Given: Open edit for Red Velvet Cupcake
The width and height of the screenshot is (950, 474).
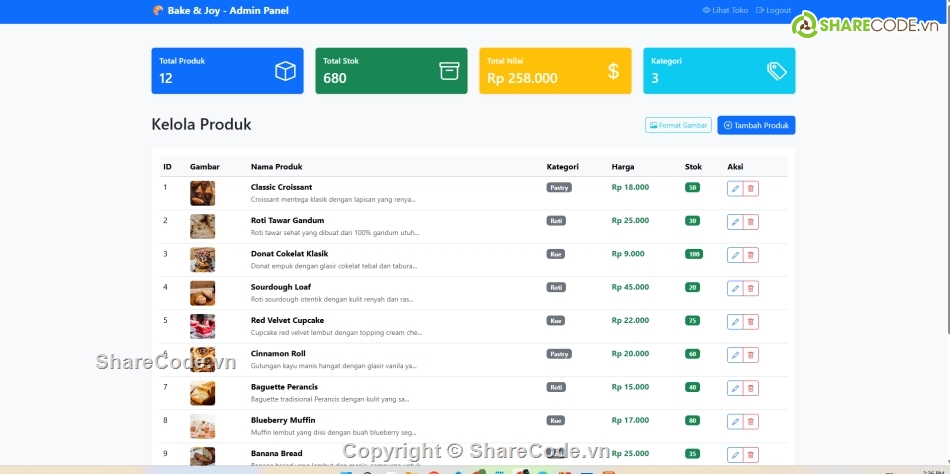Looking at the screenshot, I should tap(735, 322).
